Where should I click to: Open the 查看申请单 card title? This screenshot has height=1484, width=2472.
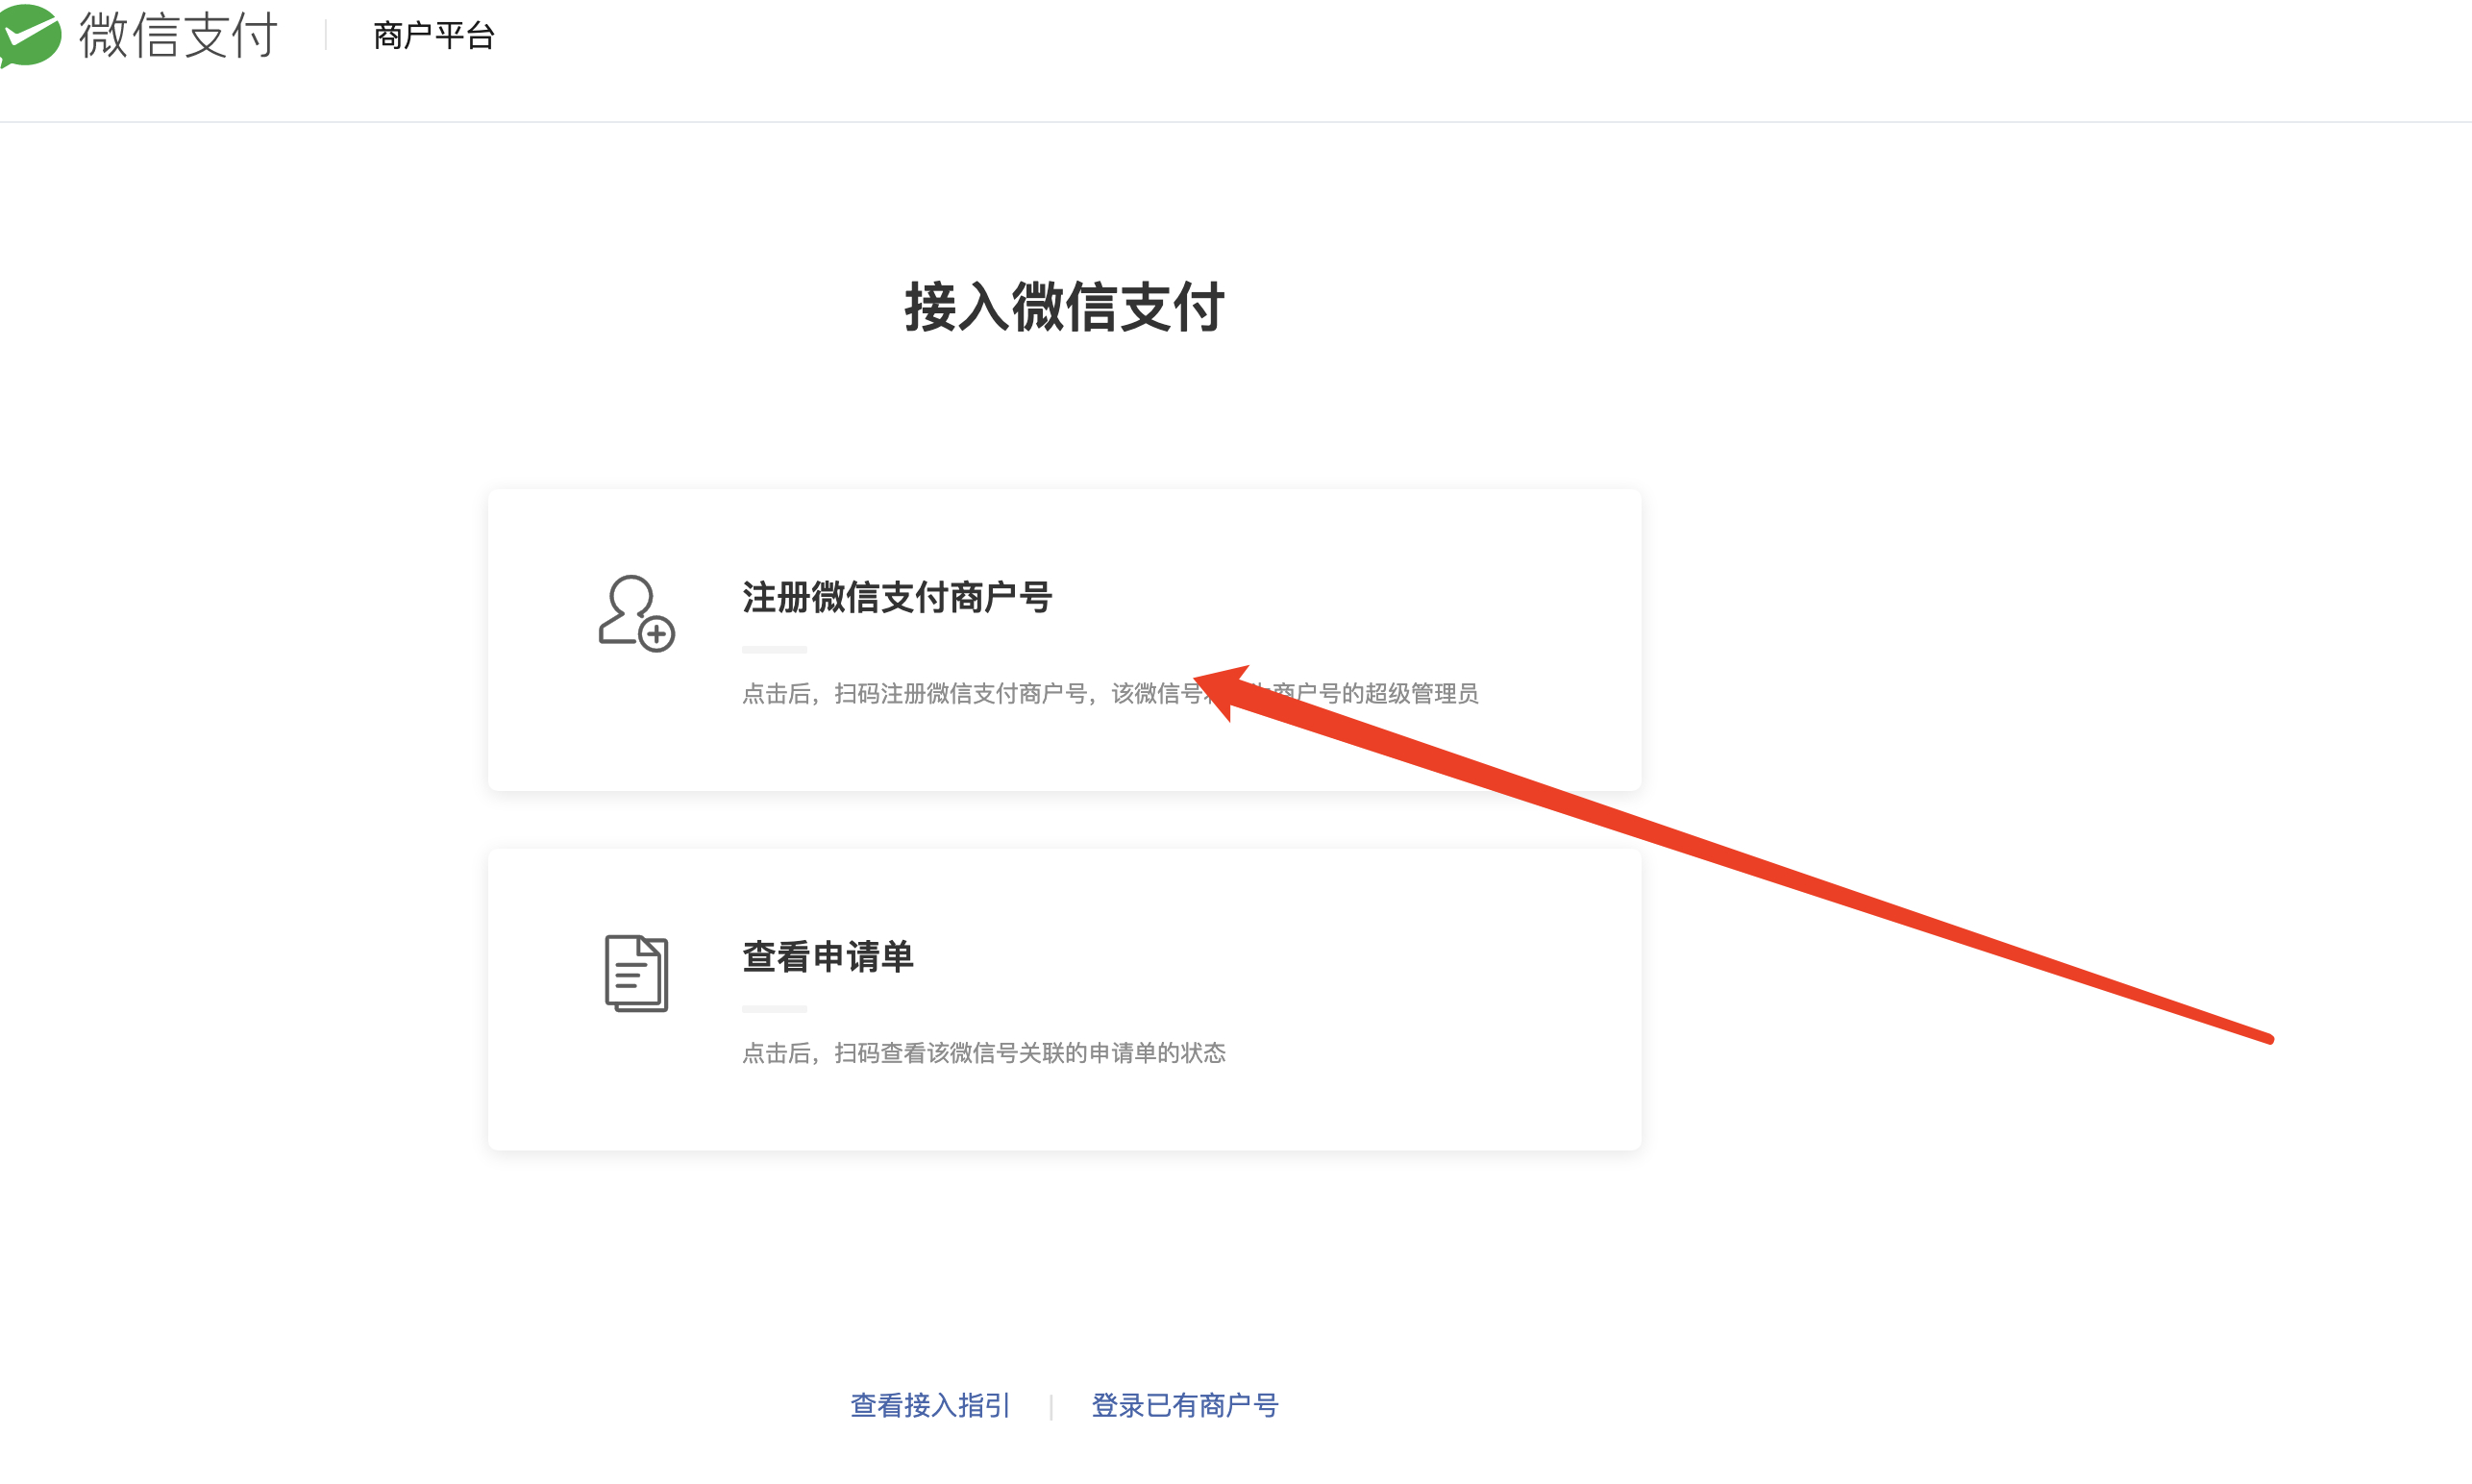pos(828,957)
